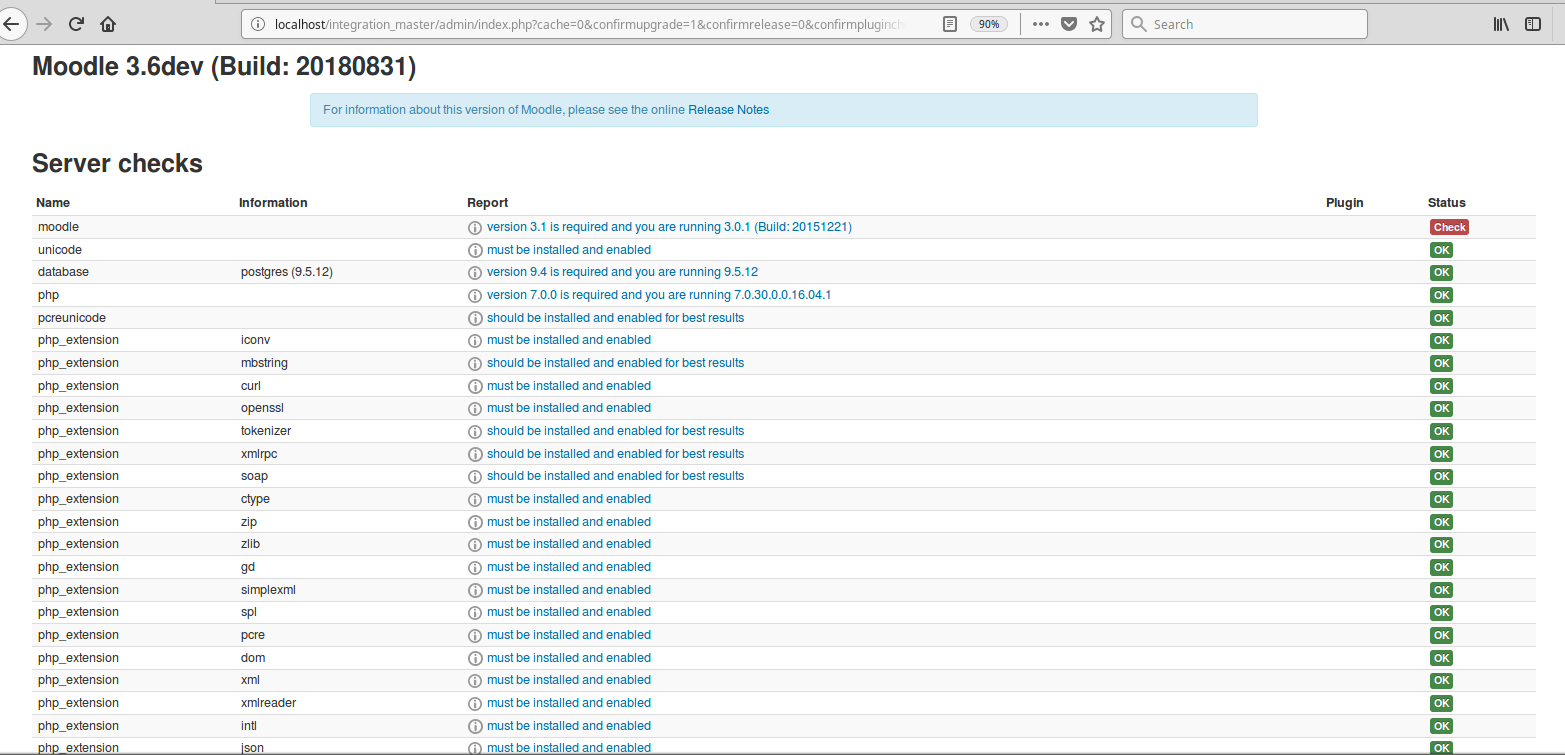Screen dimensions: 1565x755
Task: Select the Name column header
Action: tap(53, 203)
